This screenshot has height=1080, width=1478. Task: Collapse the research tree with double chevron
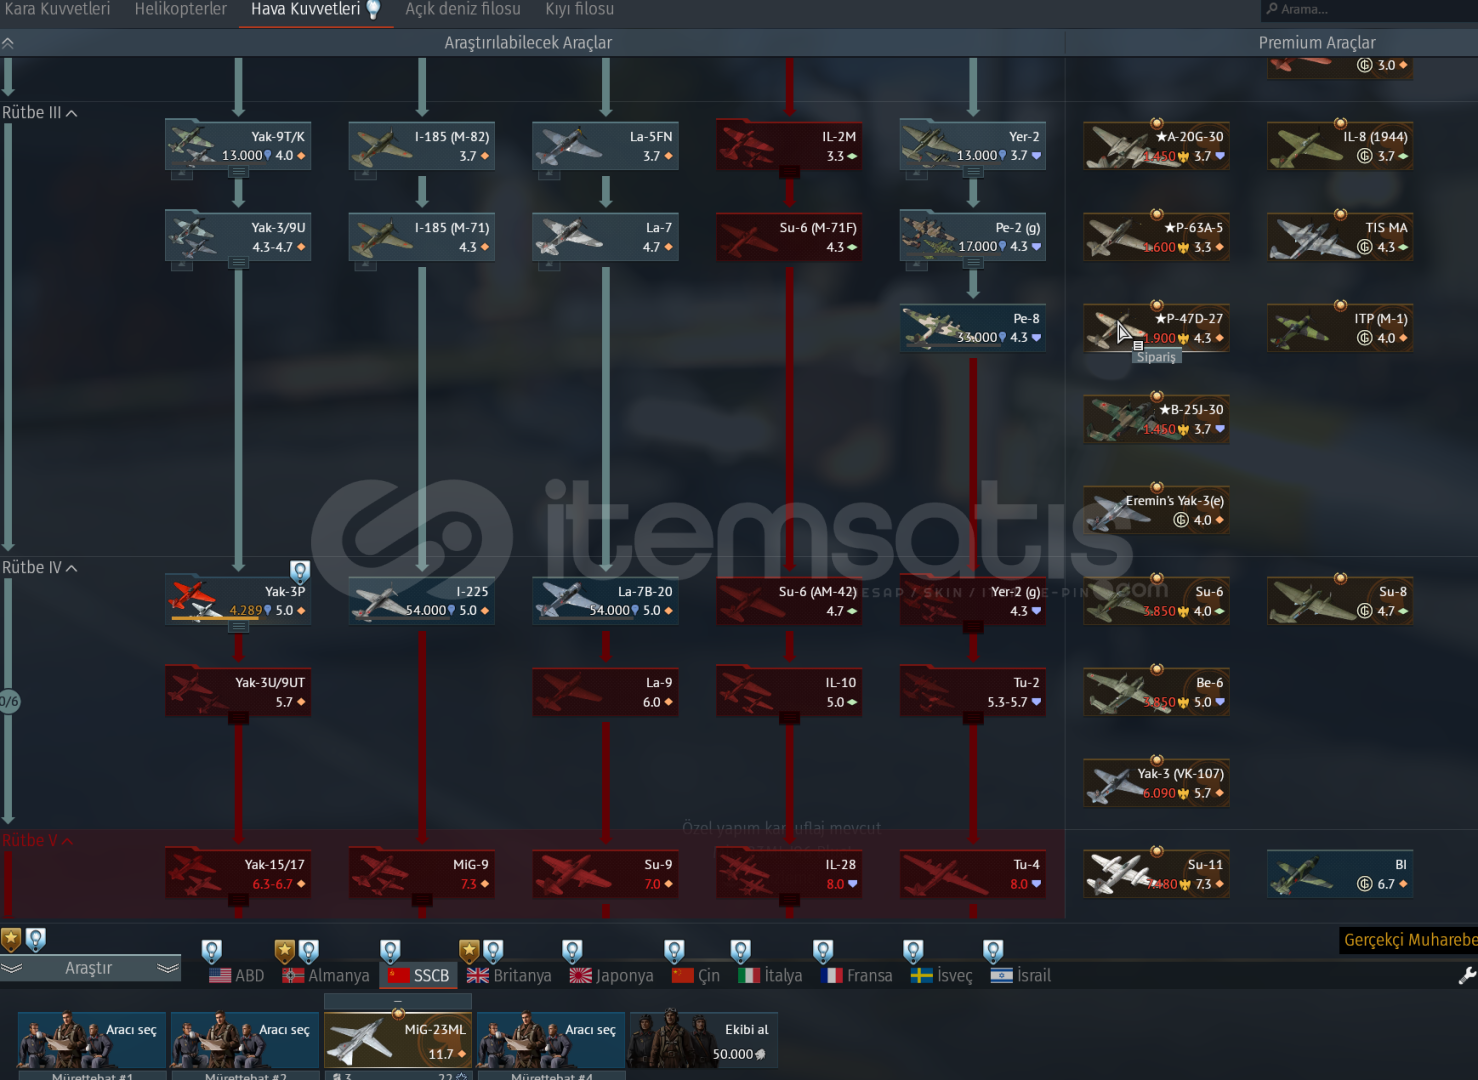point(8,43)
